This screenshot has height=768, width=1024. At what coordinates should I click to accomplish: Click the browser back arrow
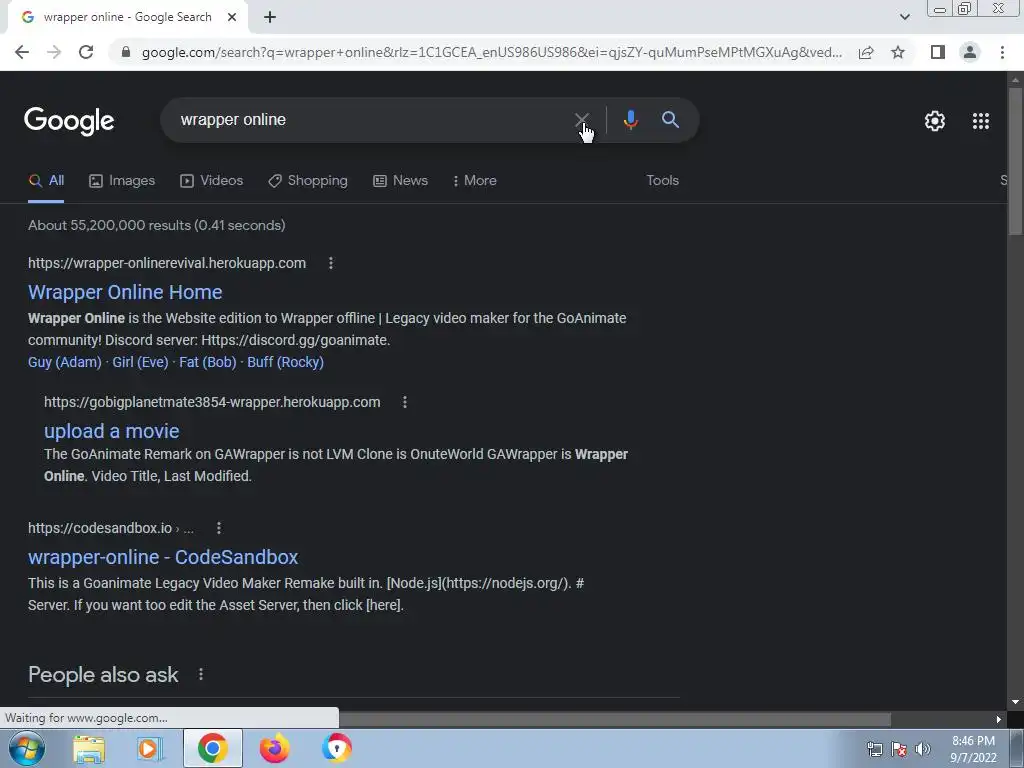pos(22,52)
